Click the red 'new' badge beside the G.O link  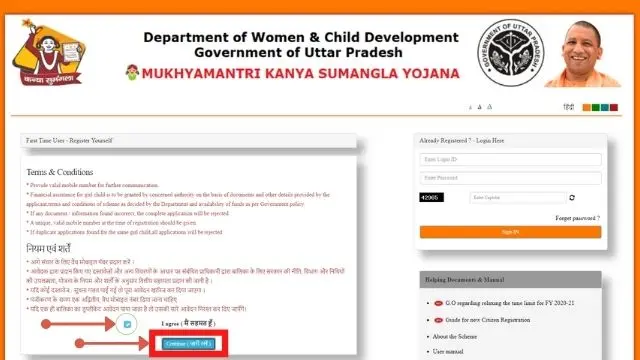[438, 303]
